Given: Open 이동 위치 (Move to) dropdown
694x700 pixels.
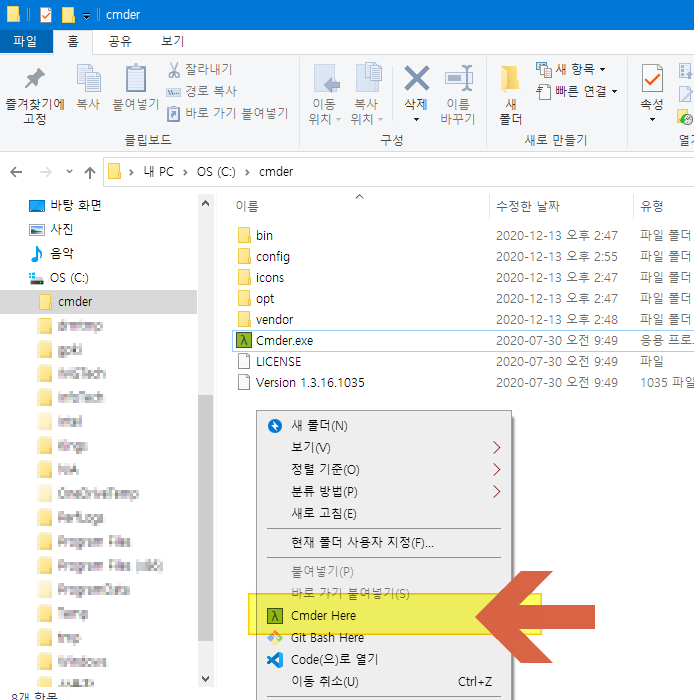Looking at the screenshot, I should [x=324, y=95].
